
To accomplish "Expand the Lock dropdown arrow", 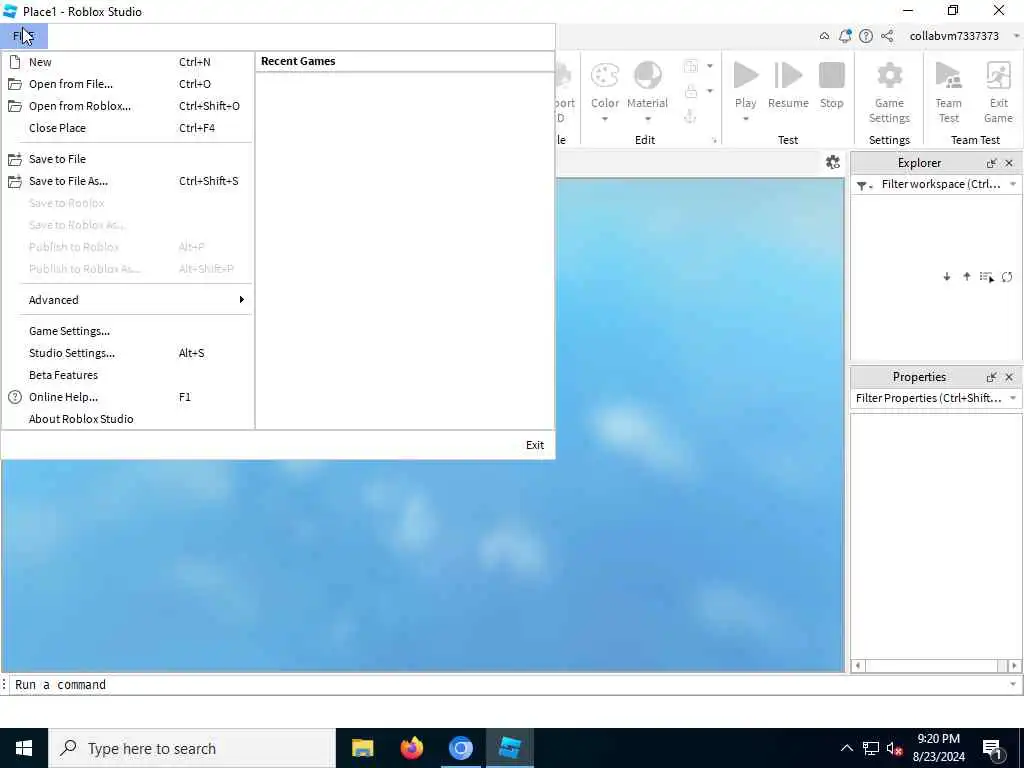I will [x=710, y=91].
